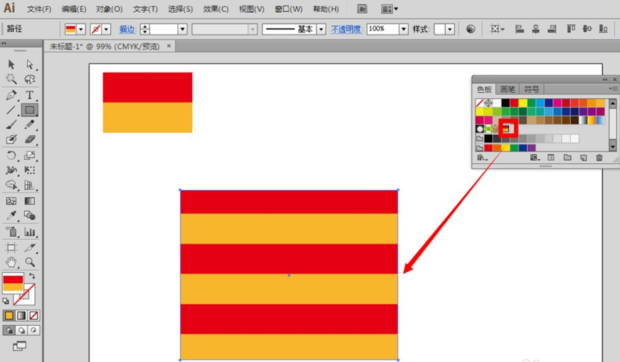Select the Mesh tool
The height and width of the screenshot is (362, 620).
coord(11,201)
